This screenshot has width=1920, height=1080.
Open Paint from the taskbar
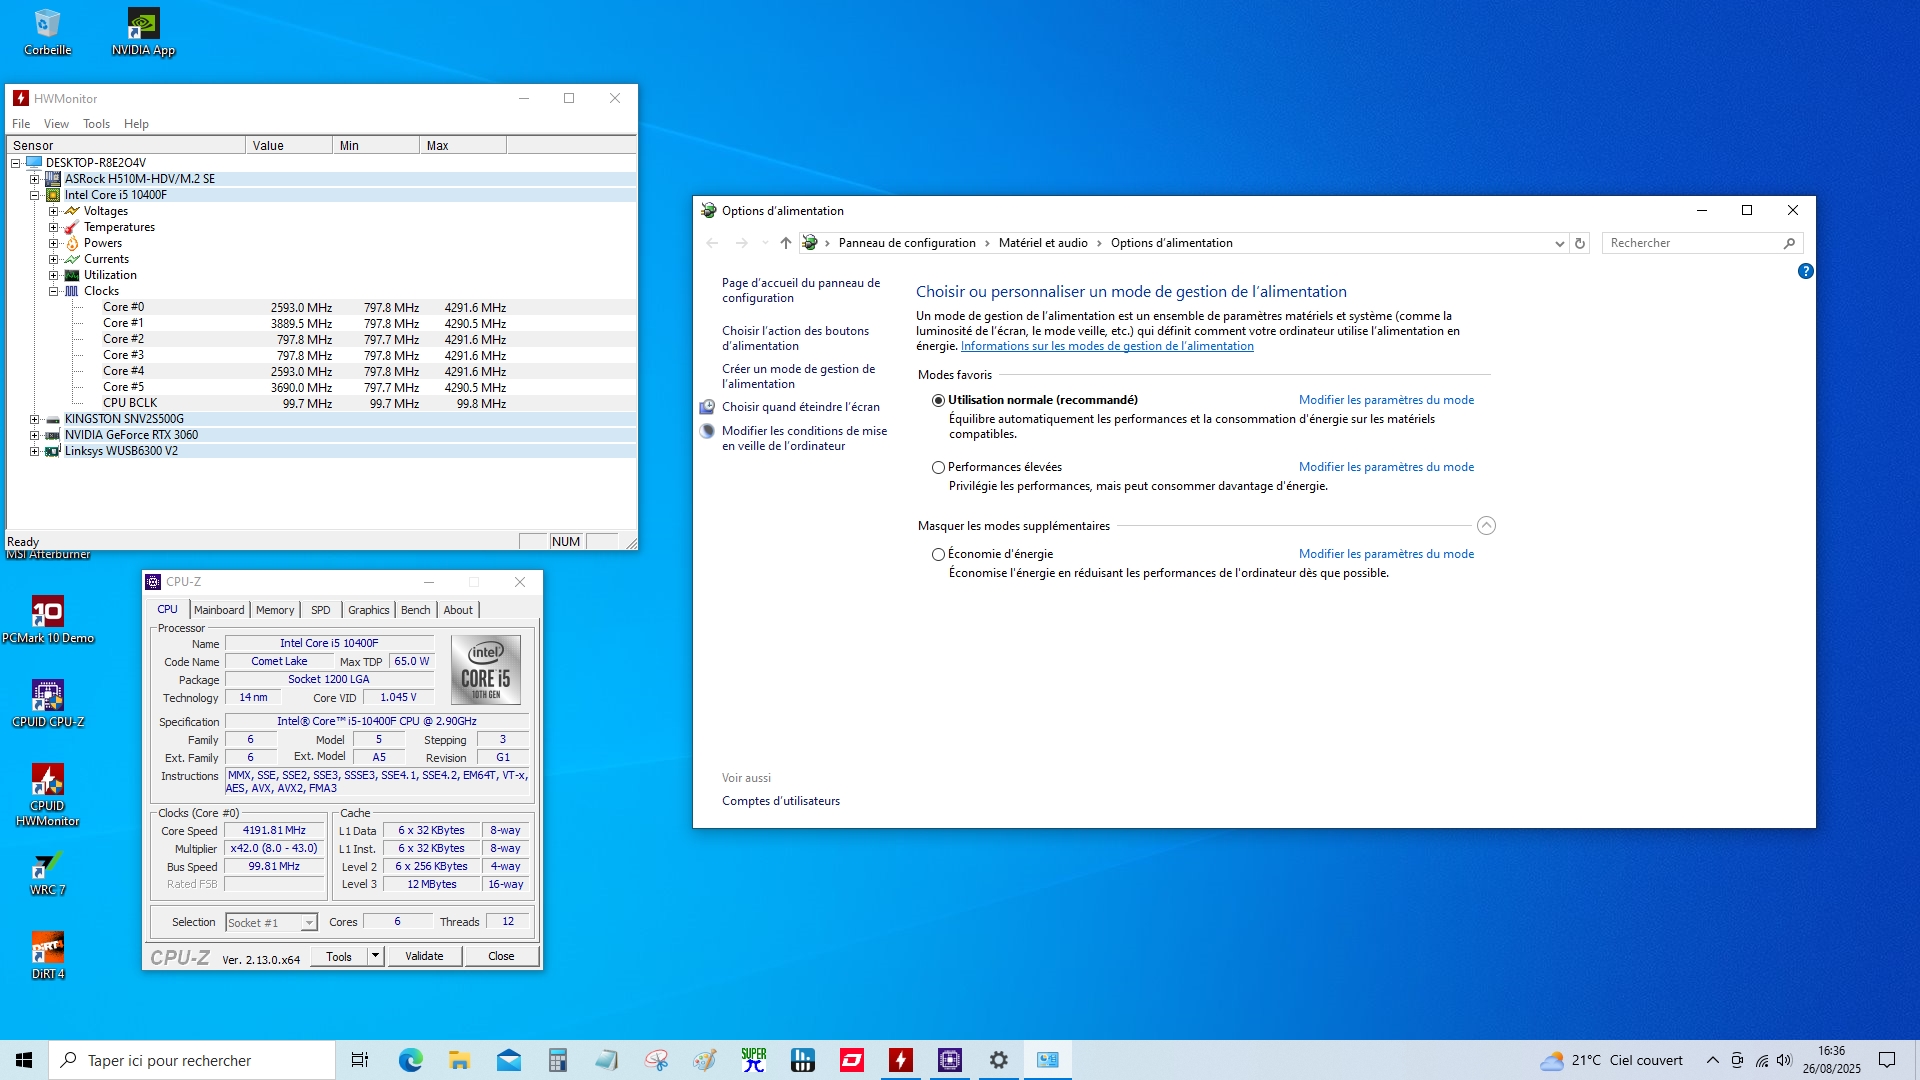[x=704, y=1060]
